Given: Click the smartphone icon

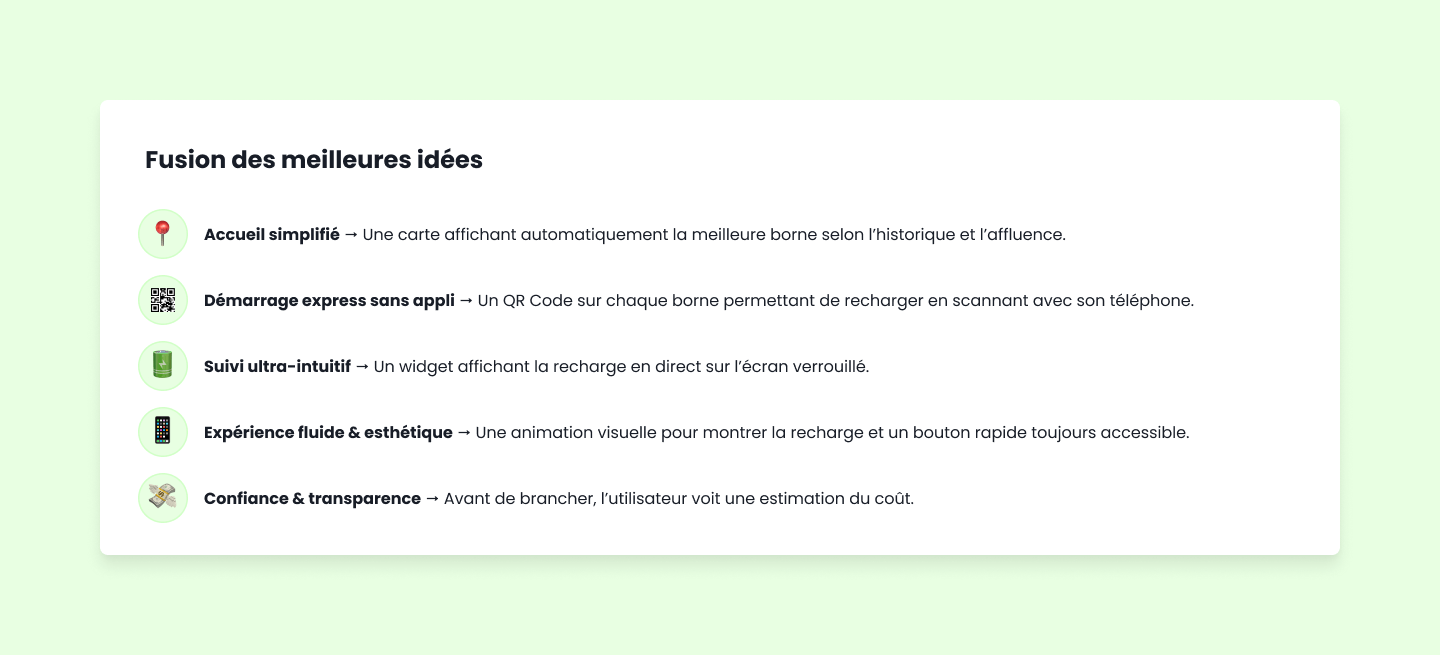Looking at the screenshot, I should coord(163,432).
